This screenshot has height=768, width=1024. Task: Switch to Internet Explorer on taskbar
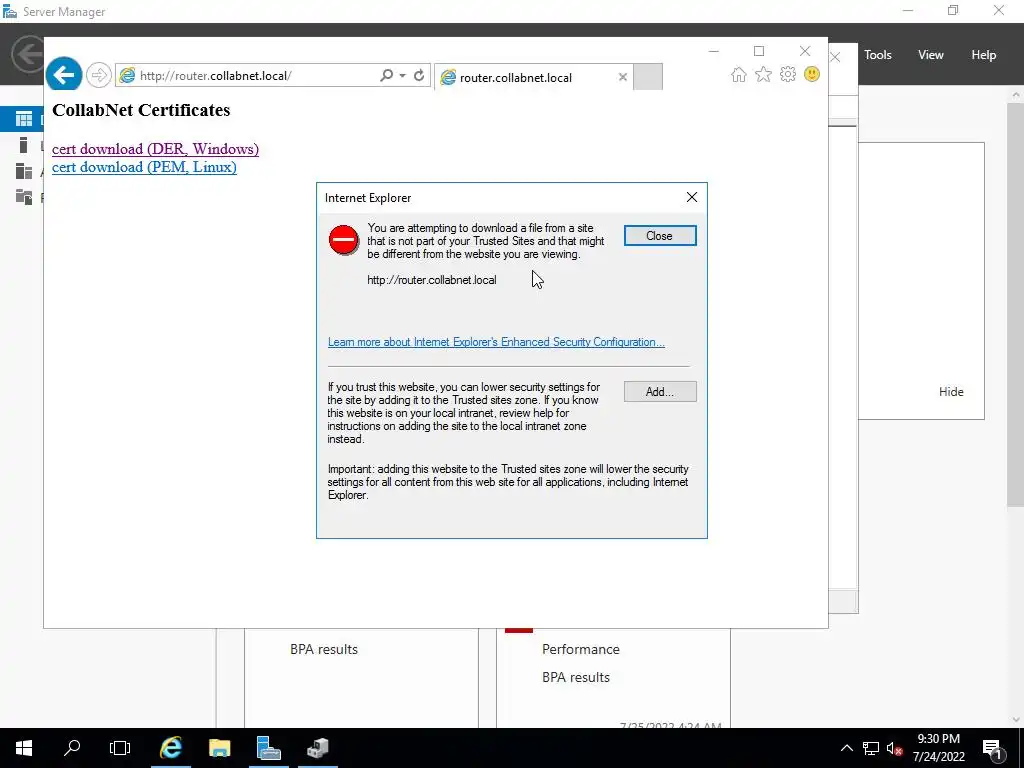tap(171, 748)
